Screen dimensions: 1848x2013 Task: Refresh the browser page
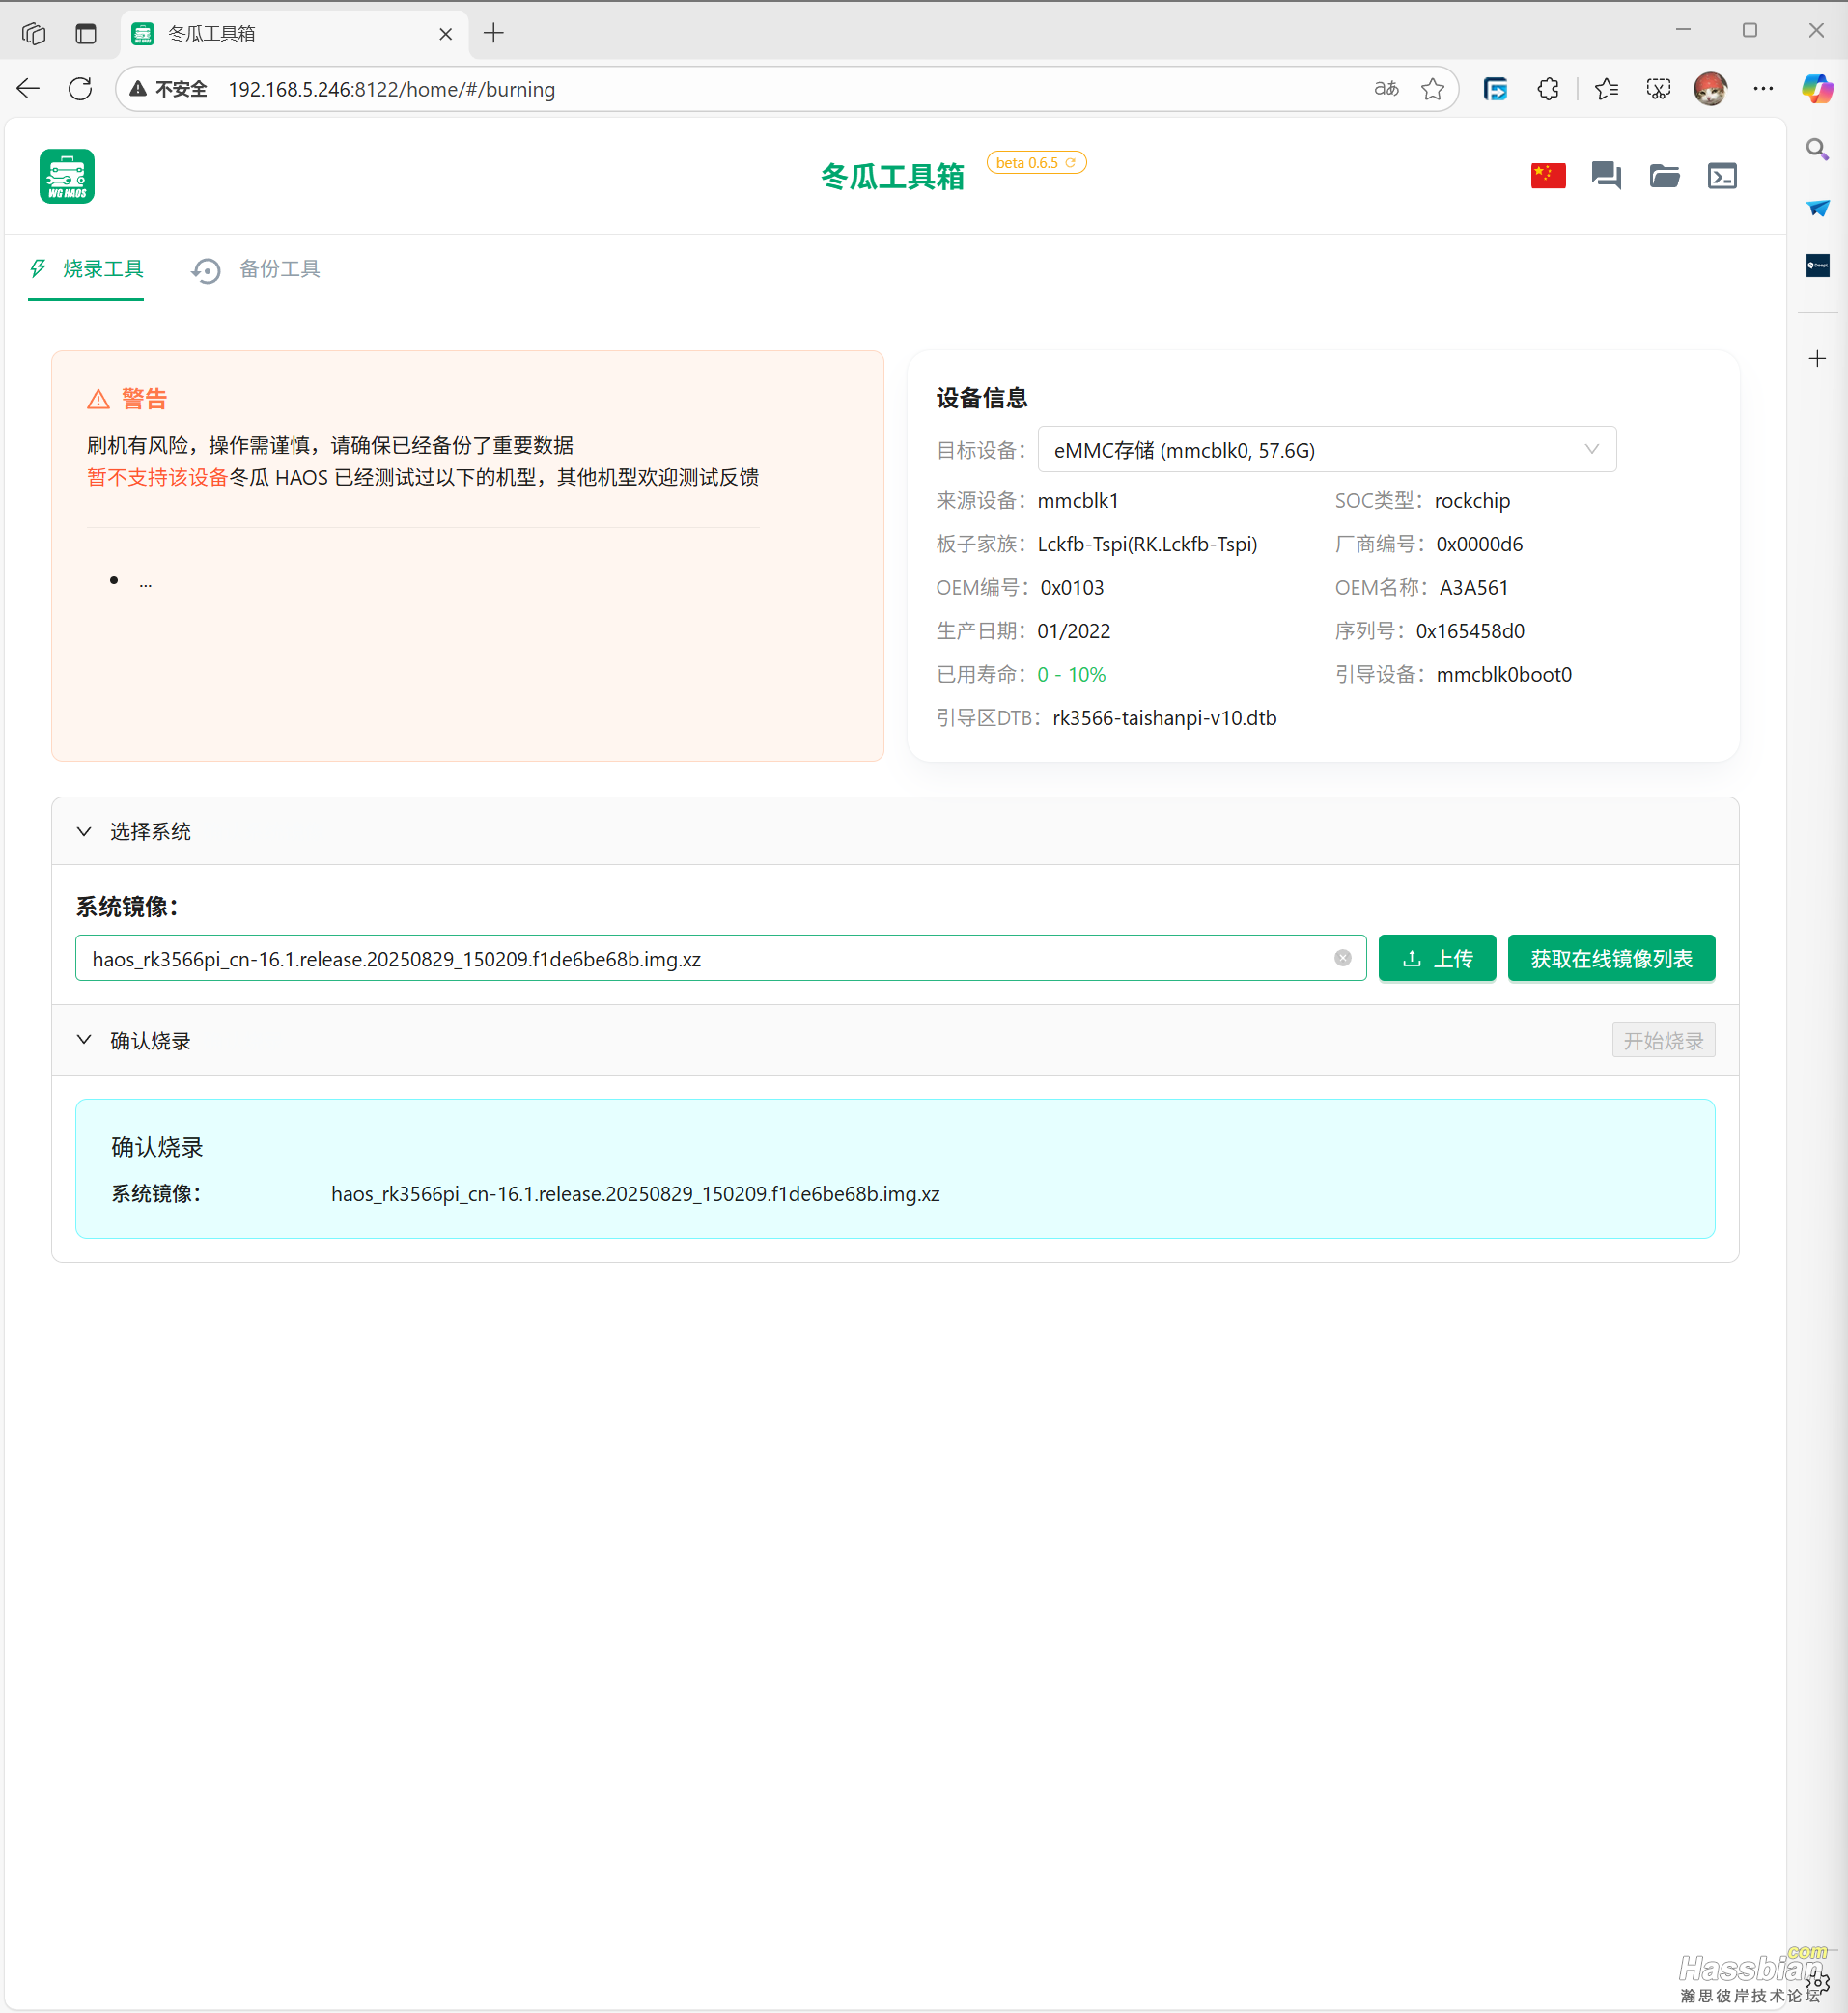[x=80, y=89]
